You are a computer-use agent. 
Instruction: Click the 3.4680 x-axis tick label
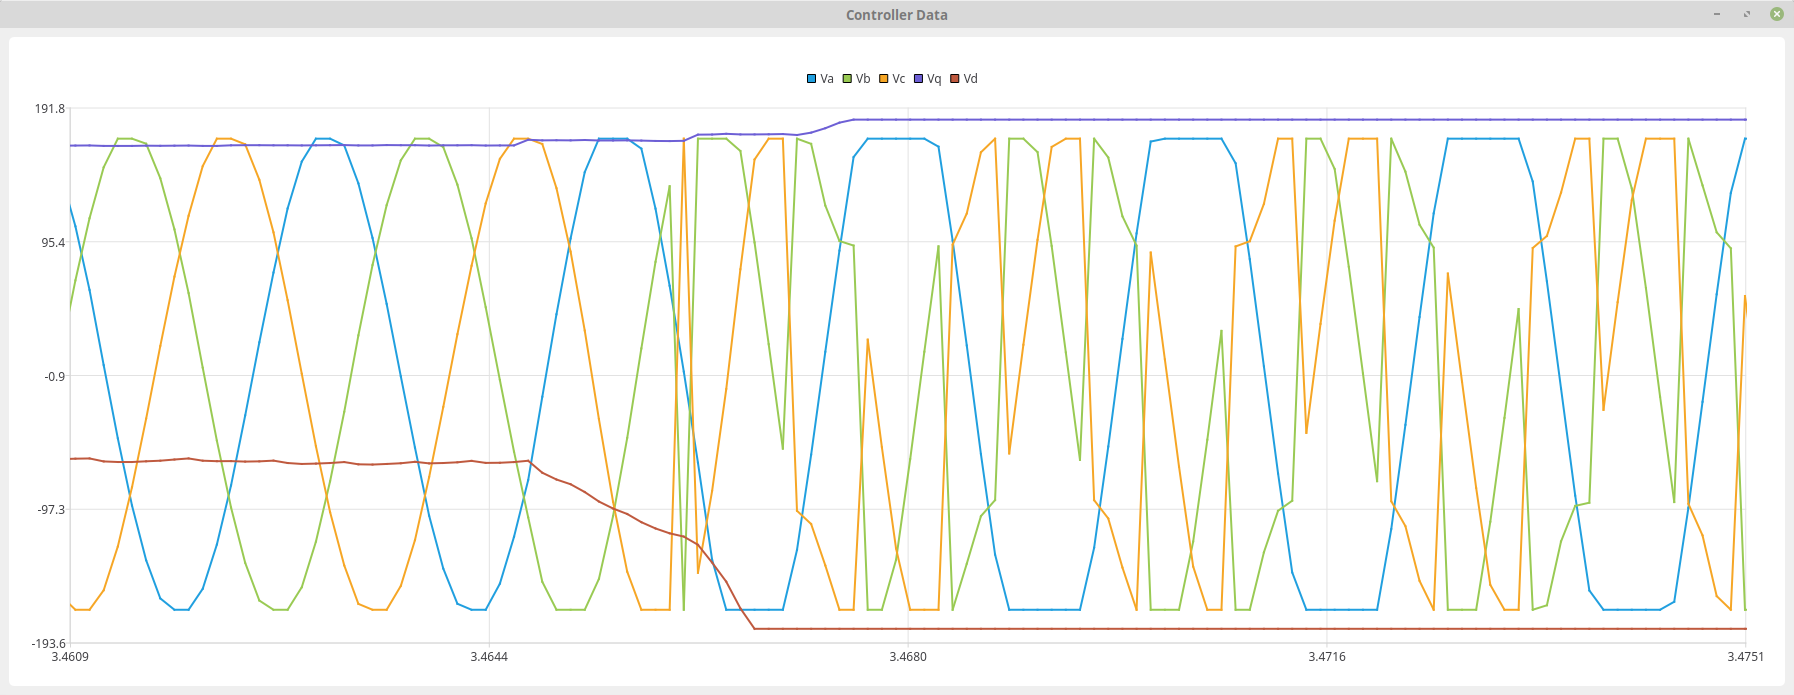[908, 657]
